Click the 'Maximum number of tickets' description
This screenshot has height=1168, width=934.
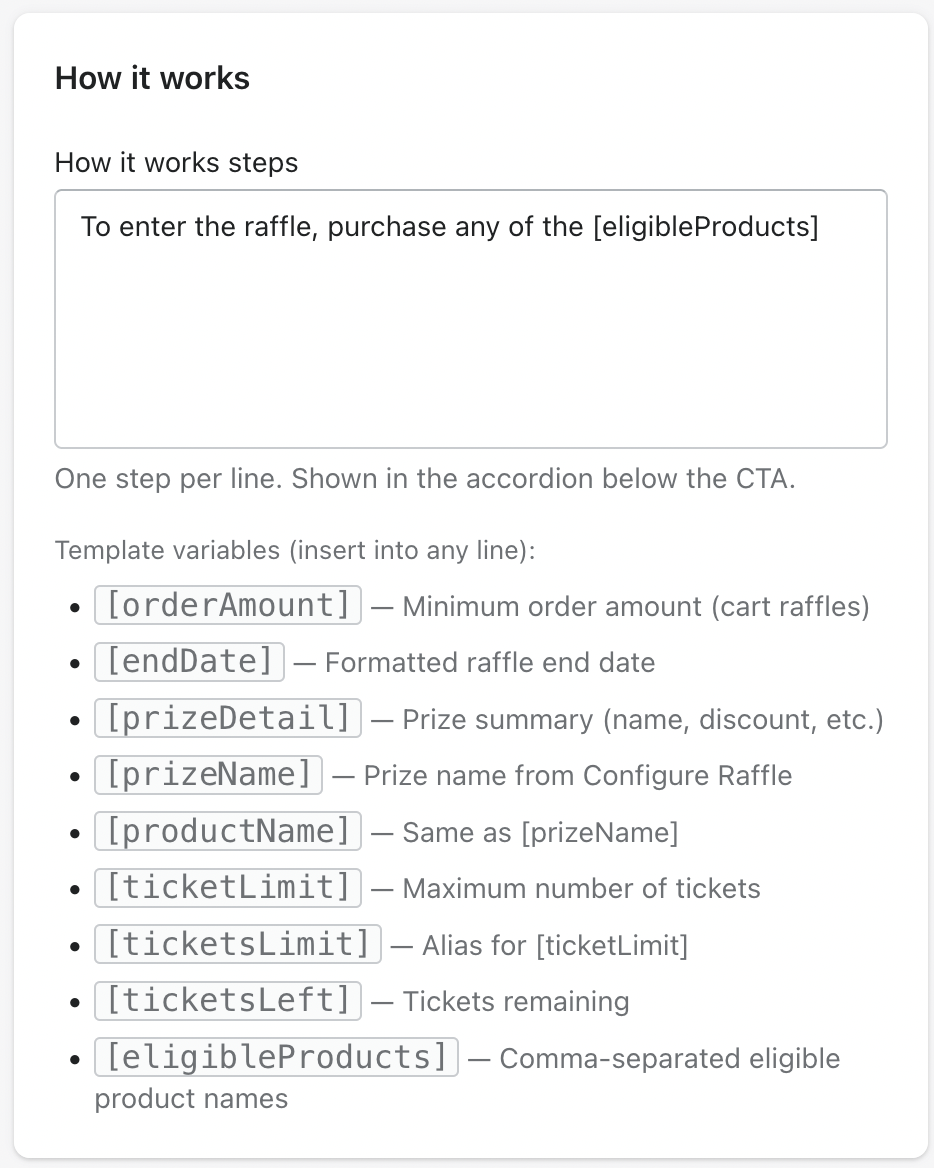click(582, 888)
